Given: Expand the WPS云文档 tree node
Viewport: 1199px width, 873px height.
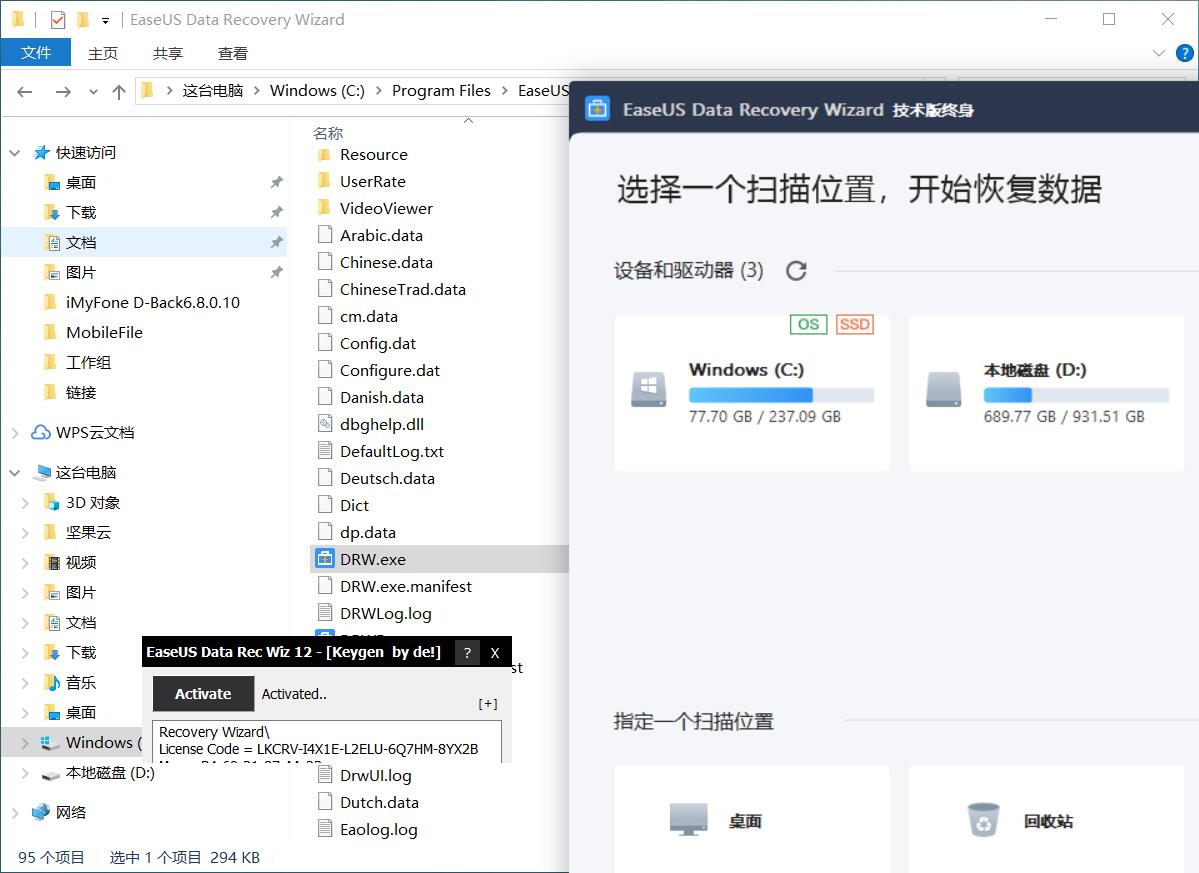Looking at the screenshot, I should tap(15, 433).
